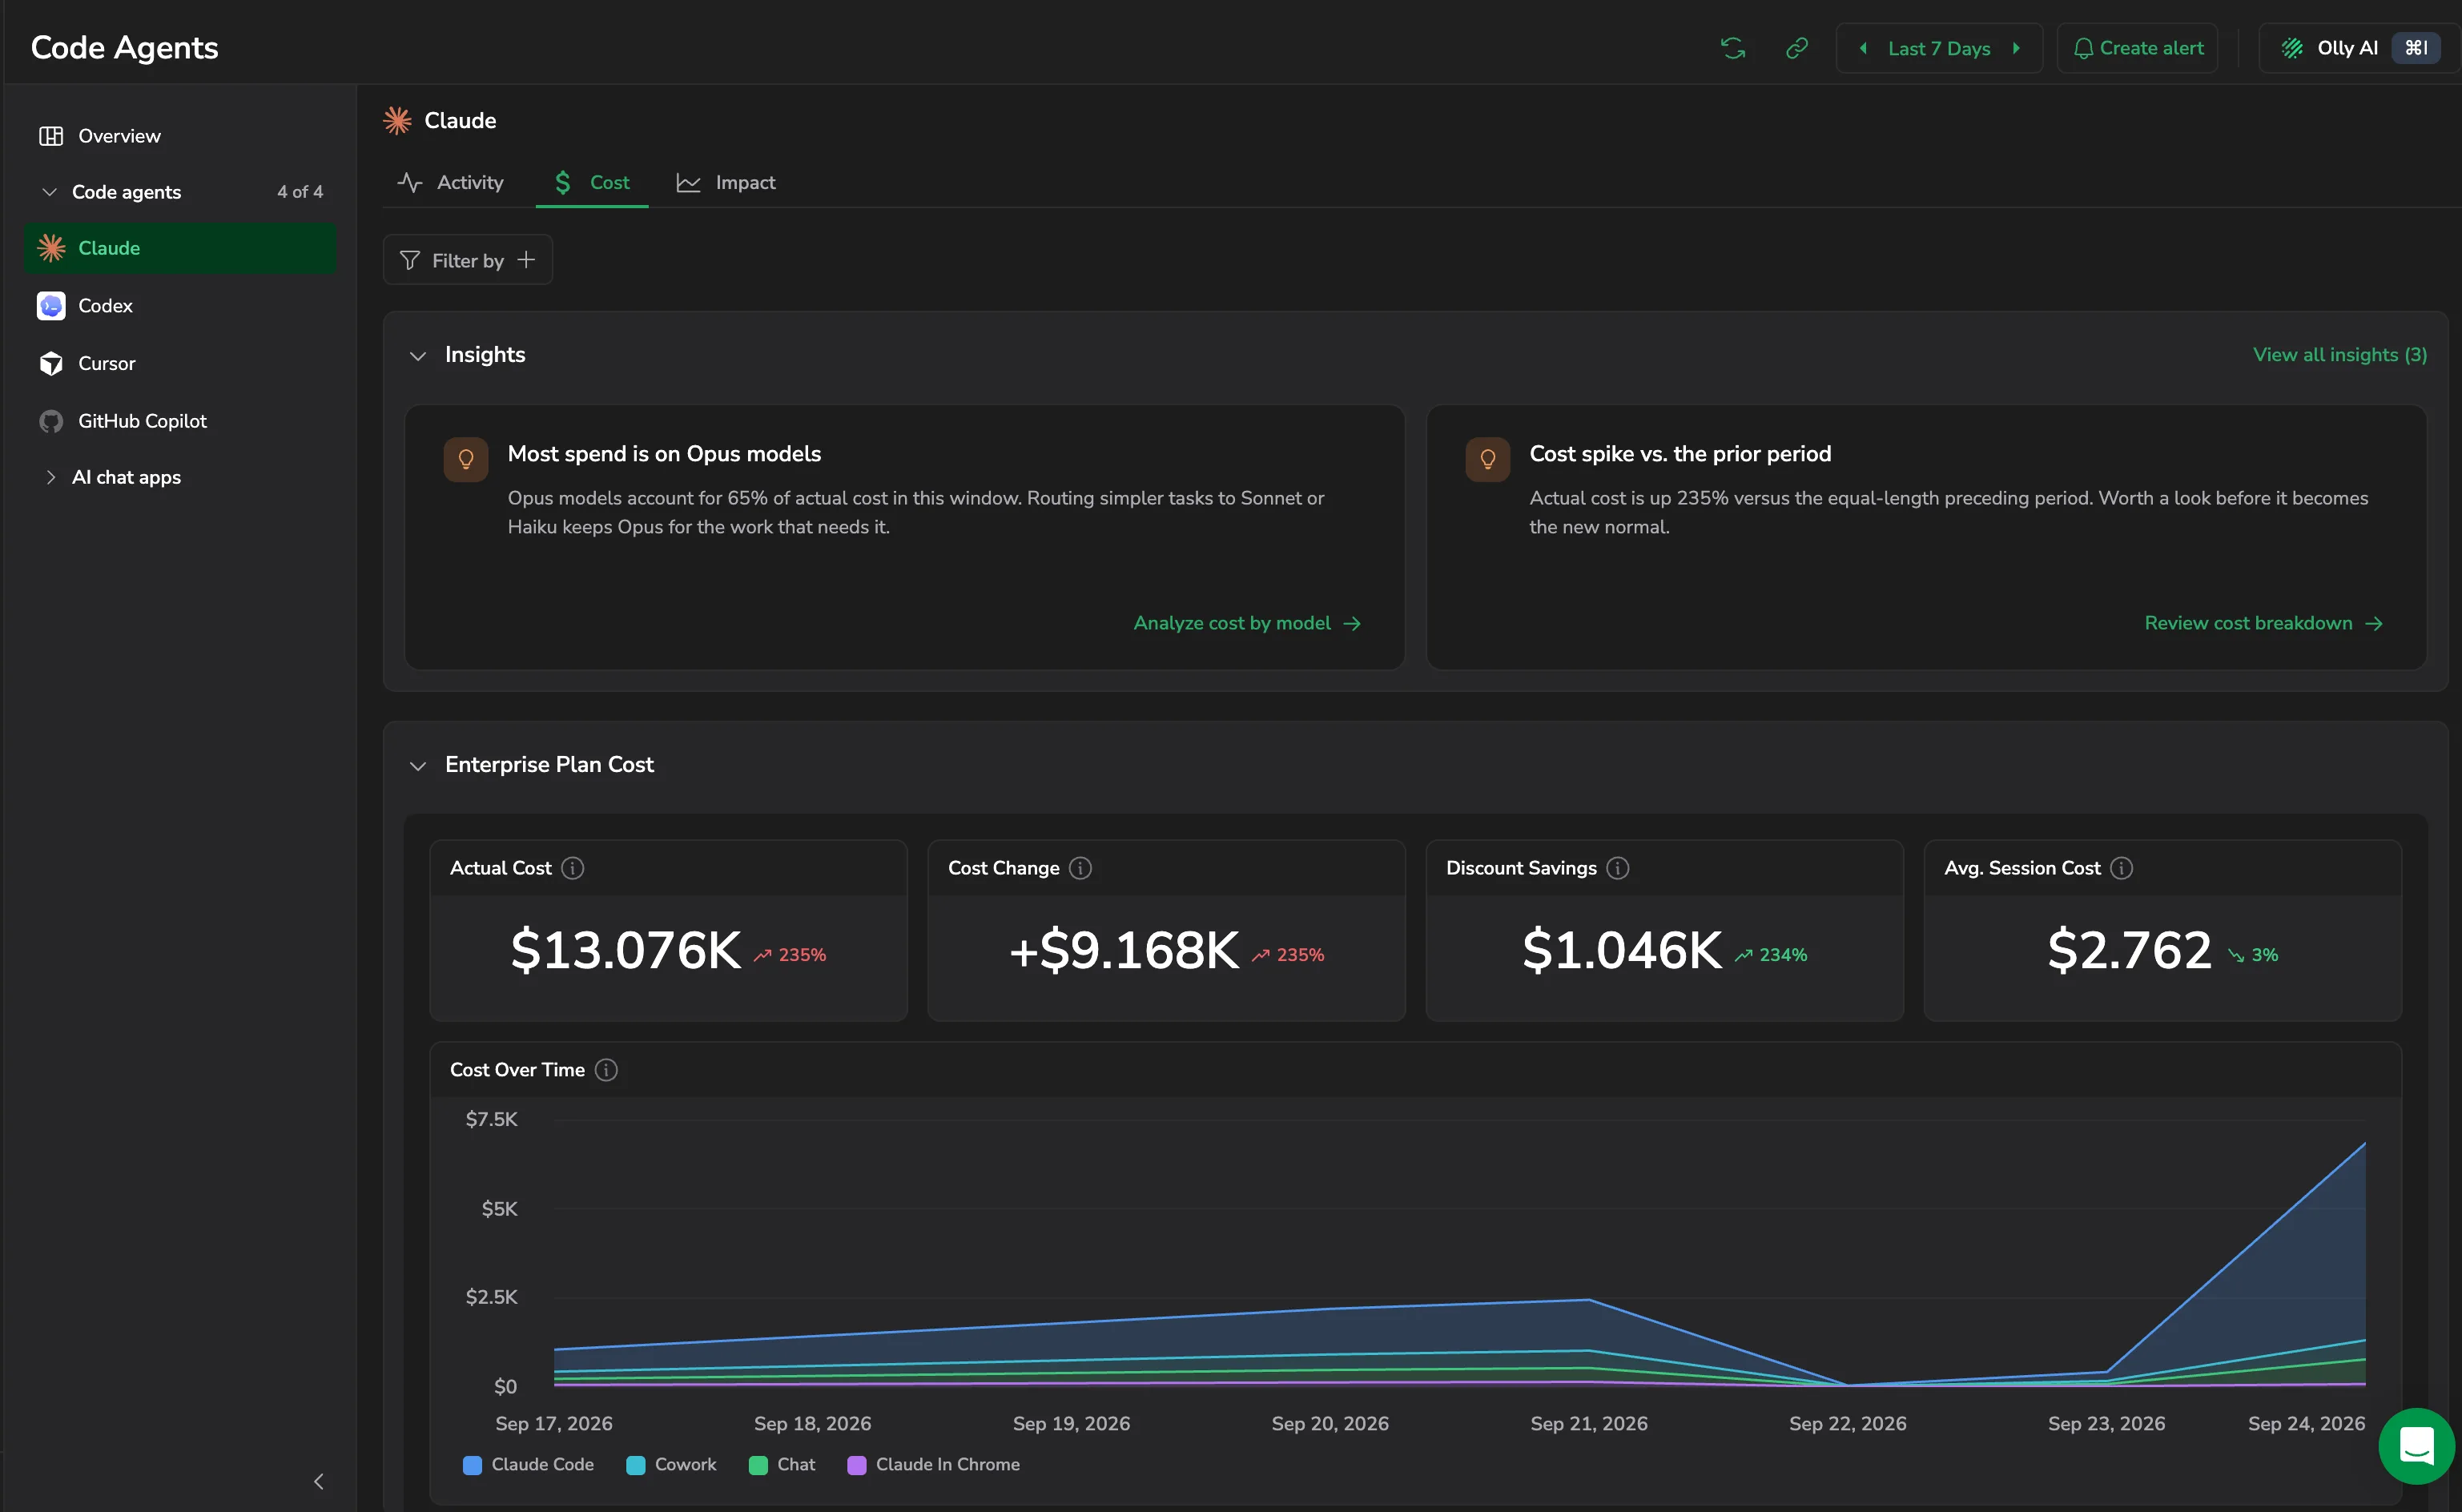Toggle the Chat legend series
Viewport: 2462px width, 1512px height.
coord(783,1465)
